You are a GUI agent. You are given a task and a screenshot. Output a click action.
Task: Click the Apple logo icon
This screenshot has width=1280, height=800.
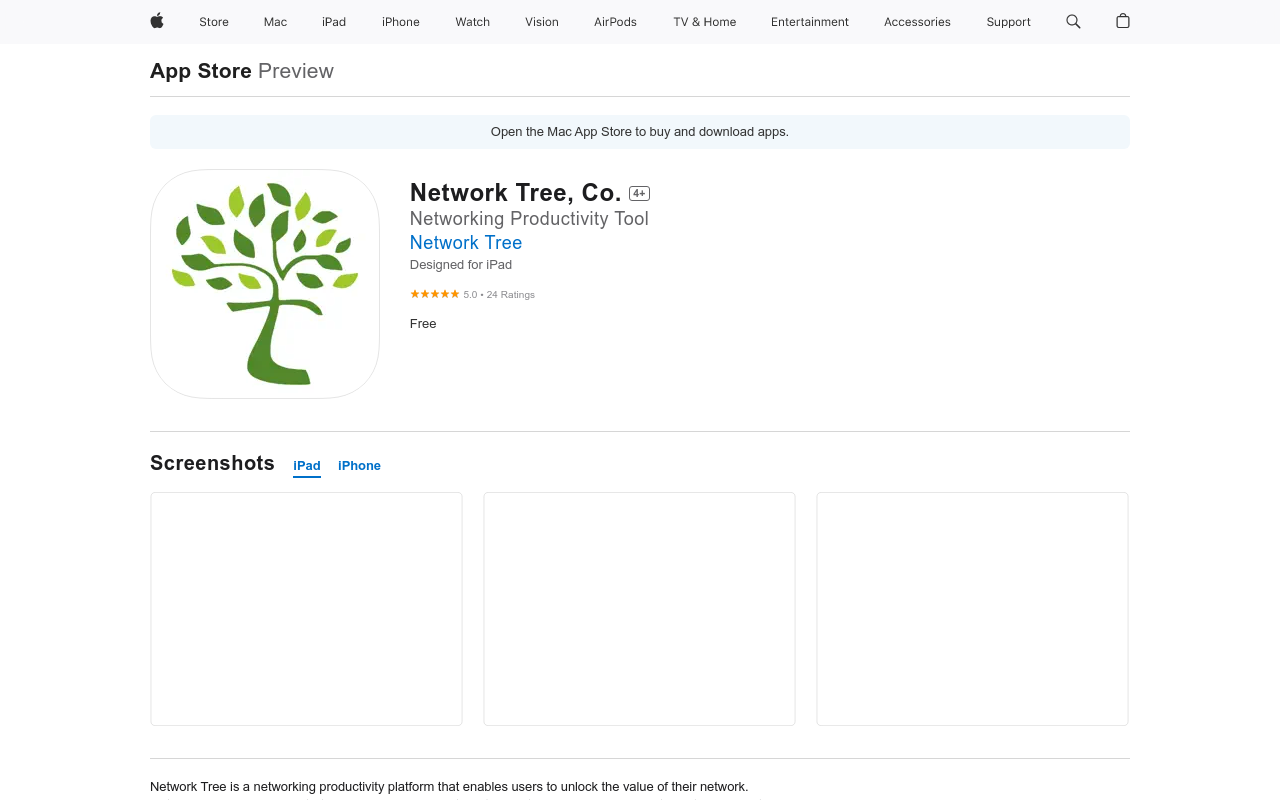157,21
